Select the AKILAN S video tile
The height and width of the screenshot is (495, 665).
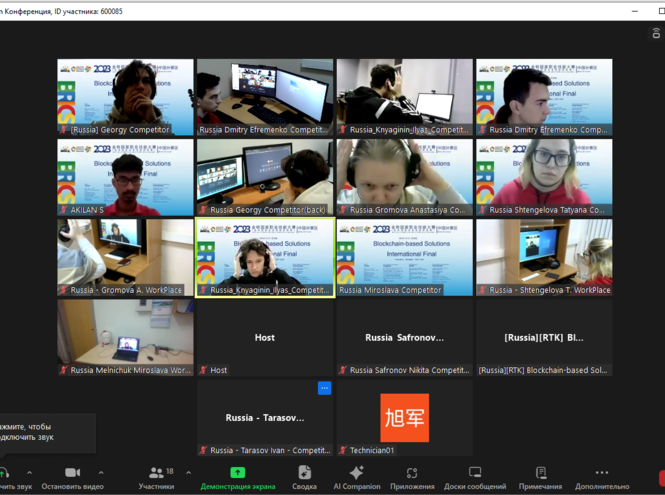(x=125, y=177)
